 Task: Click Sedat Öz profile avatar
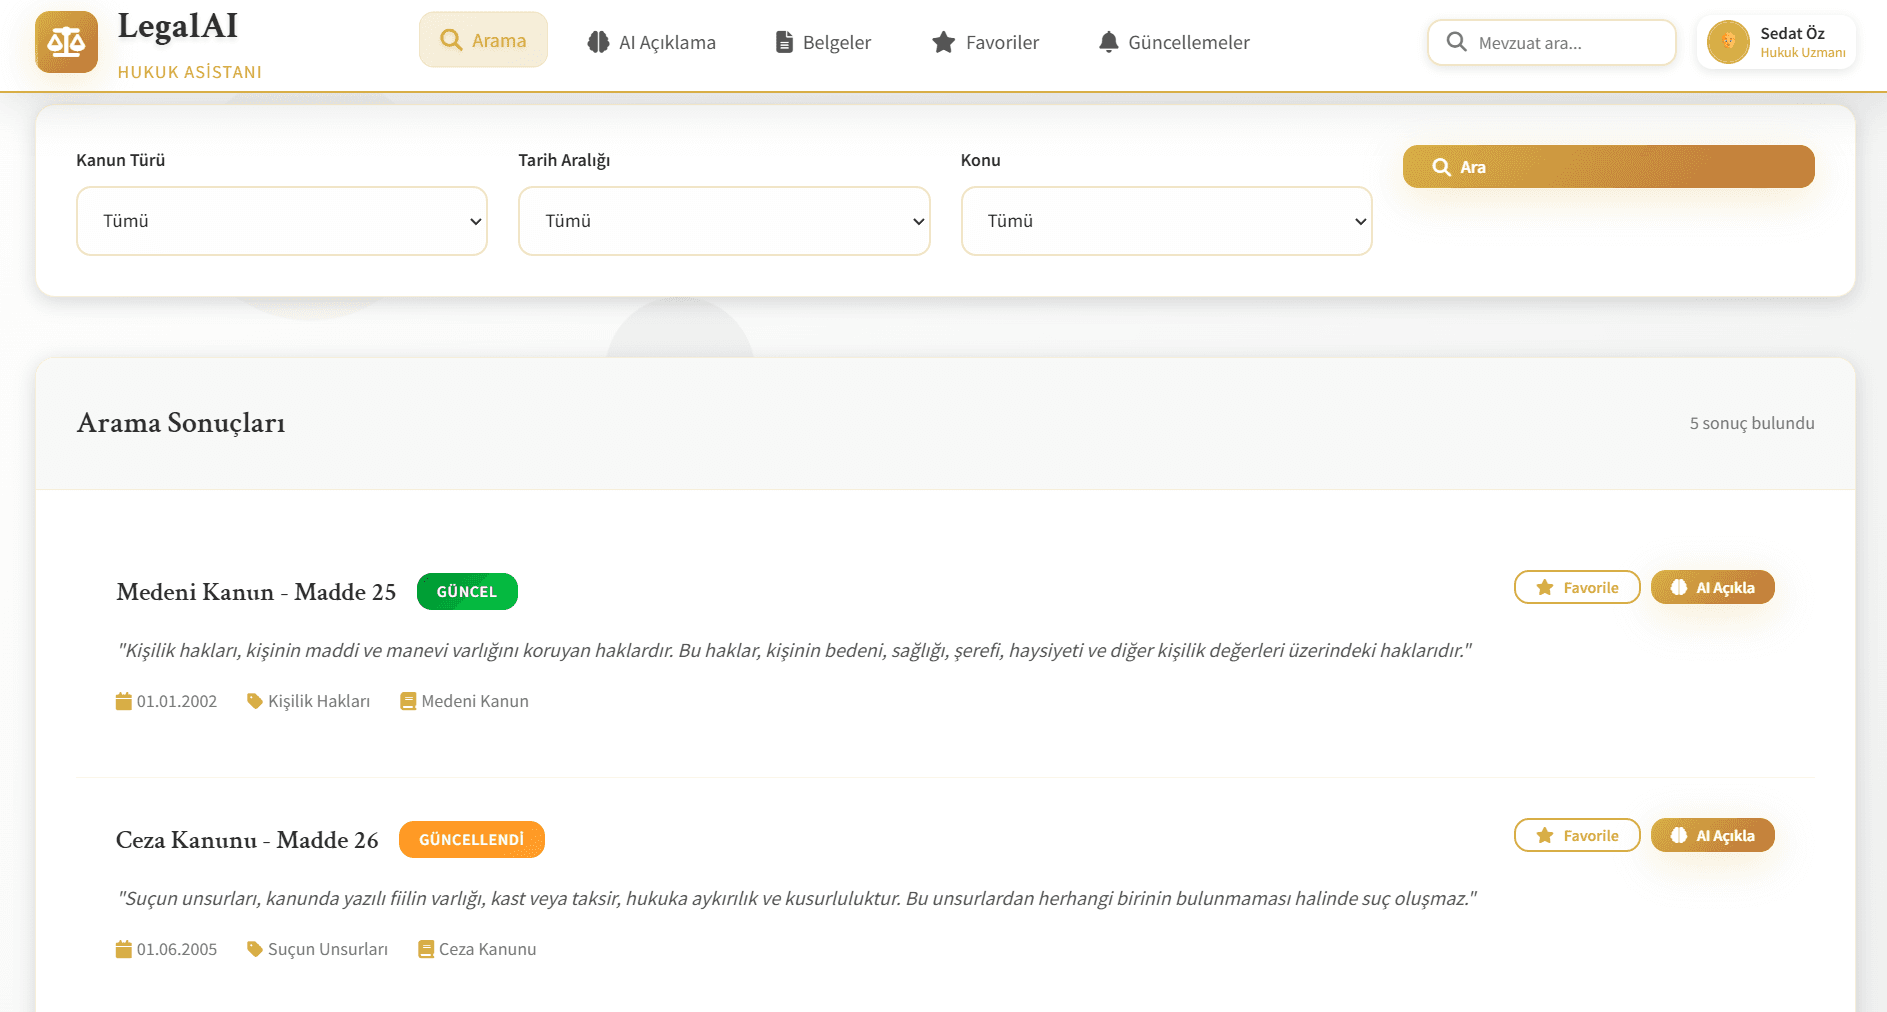coord(1727,42)
